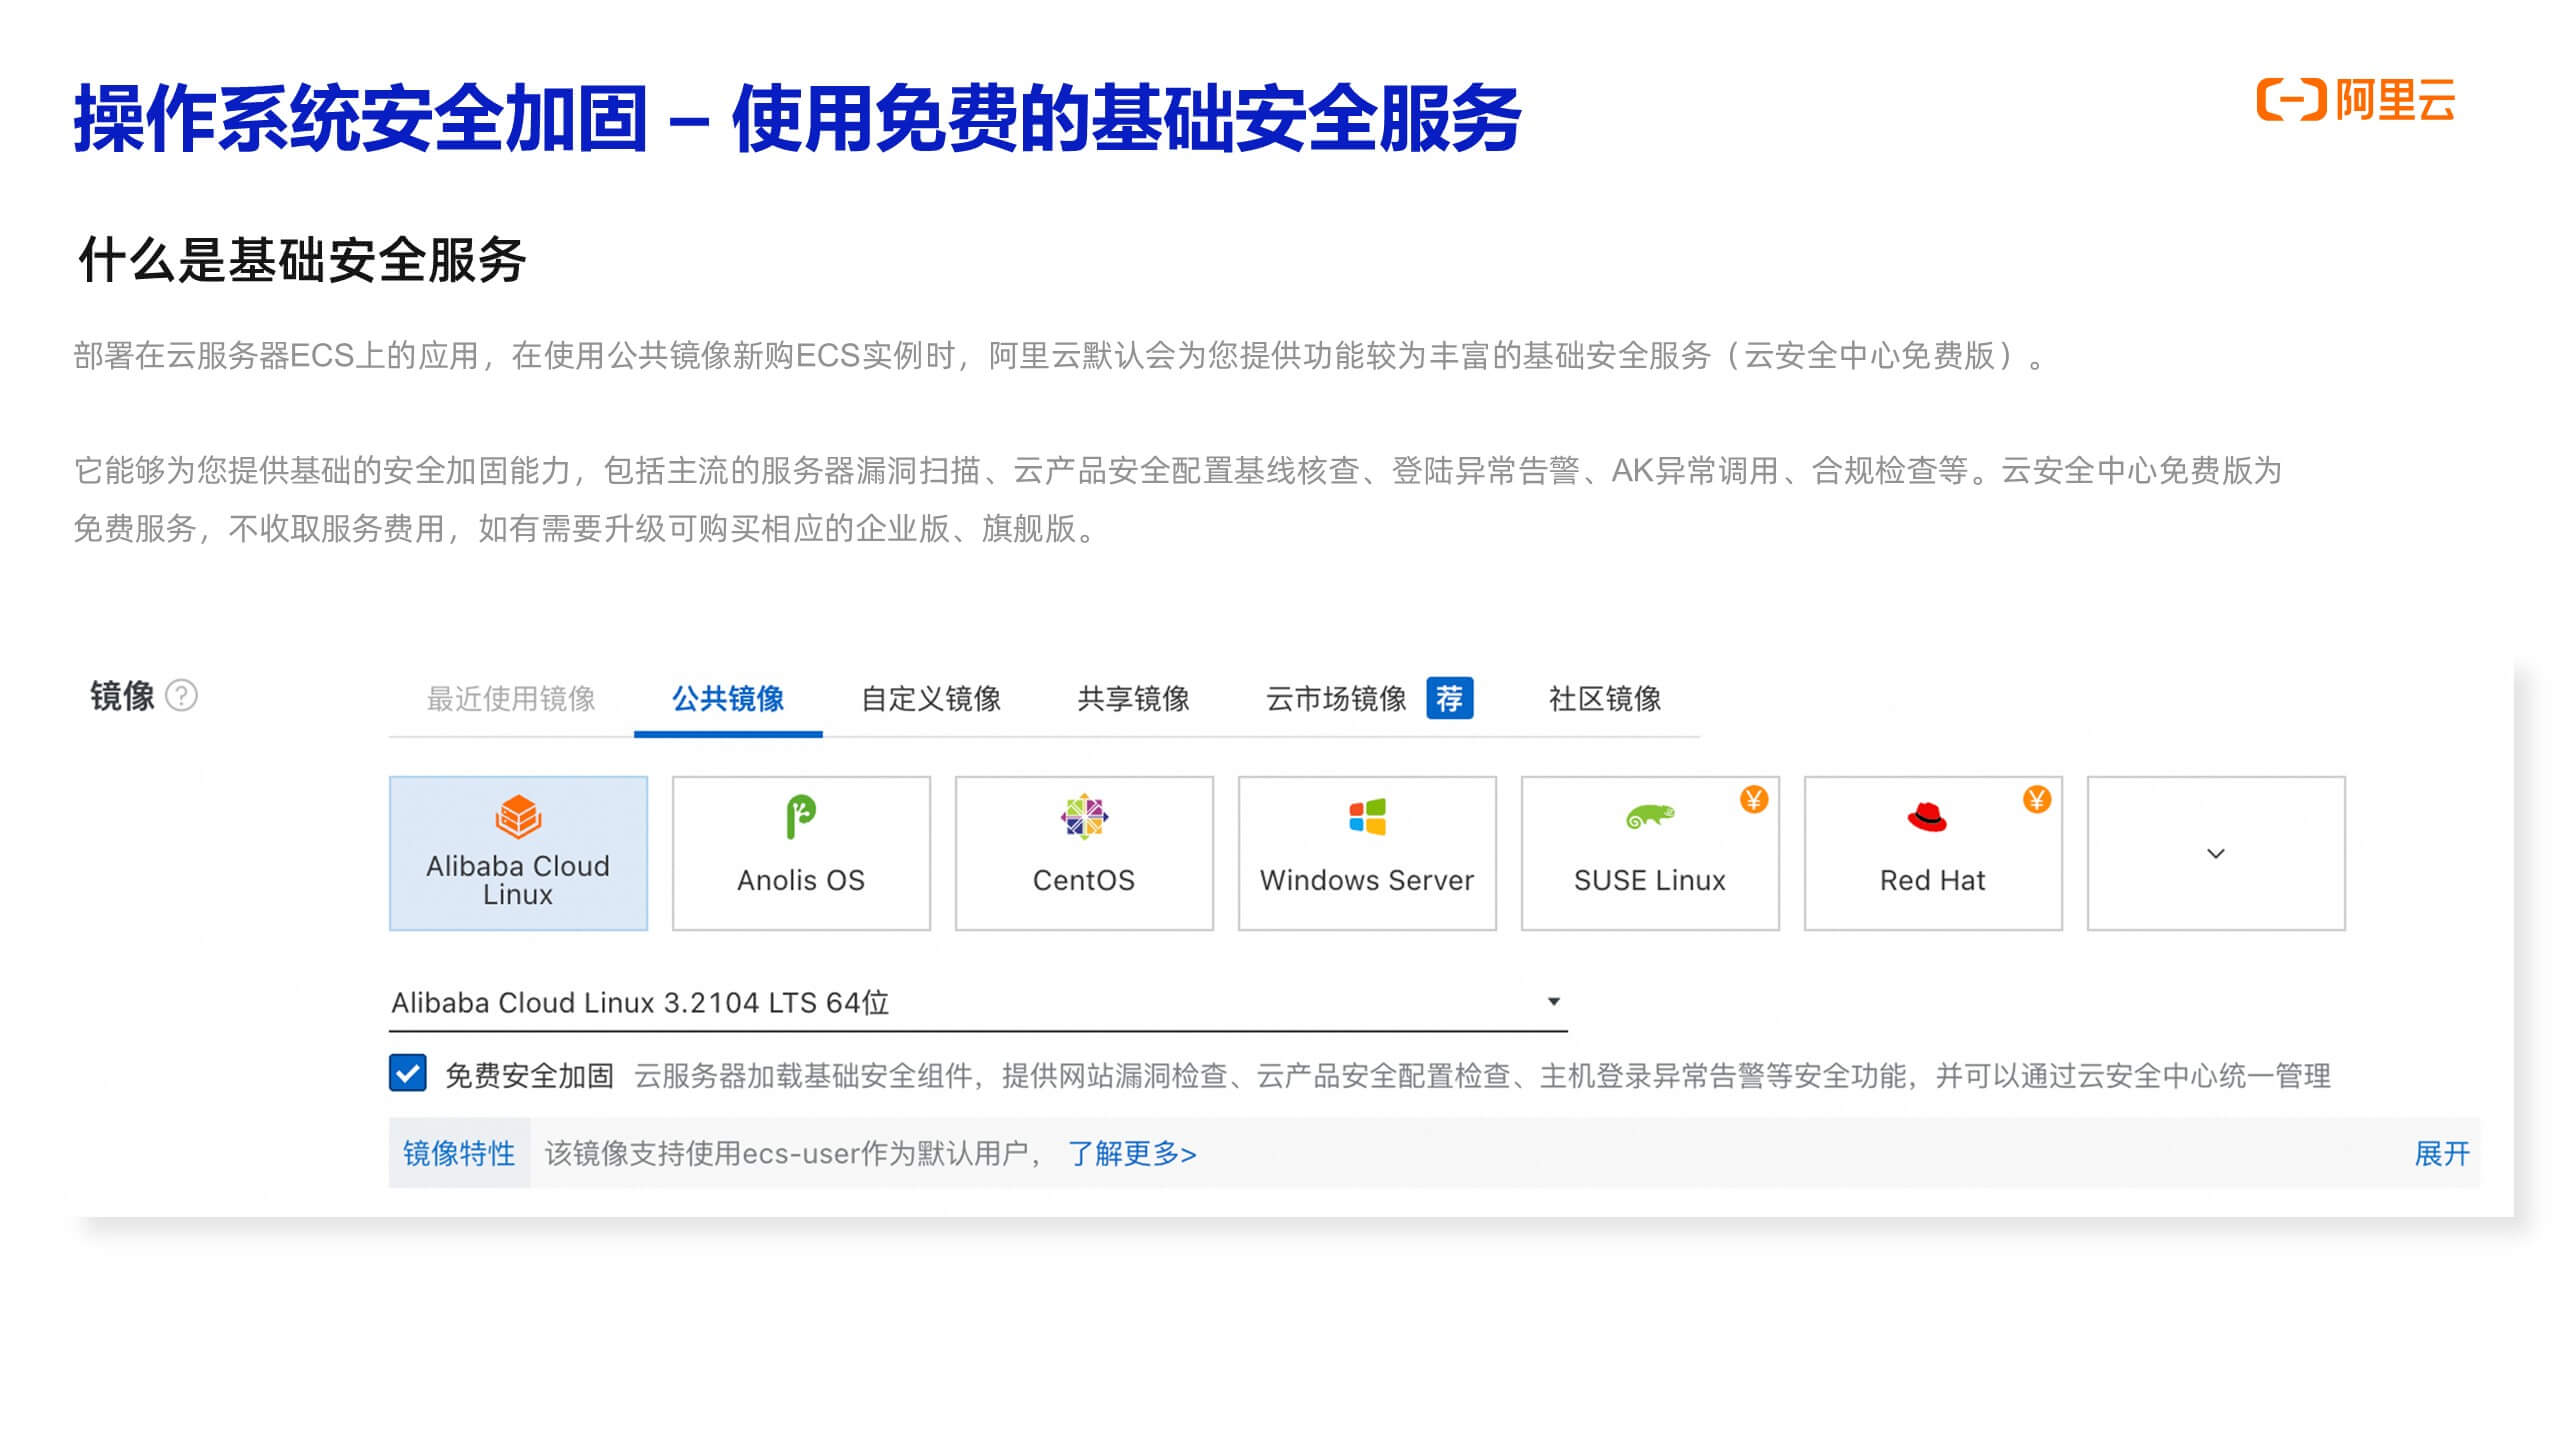Switch to the 最近使用镜像 tab

click(x=511, y=698)
